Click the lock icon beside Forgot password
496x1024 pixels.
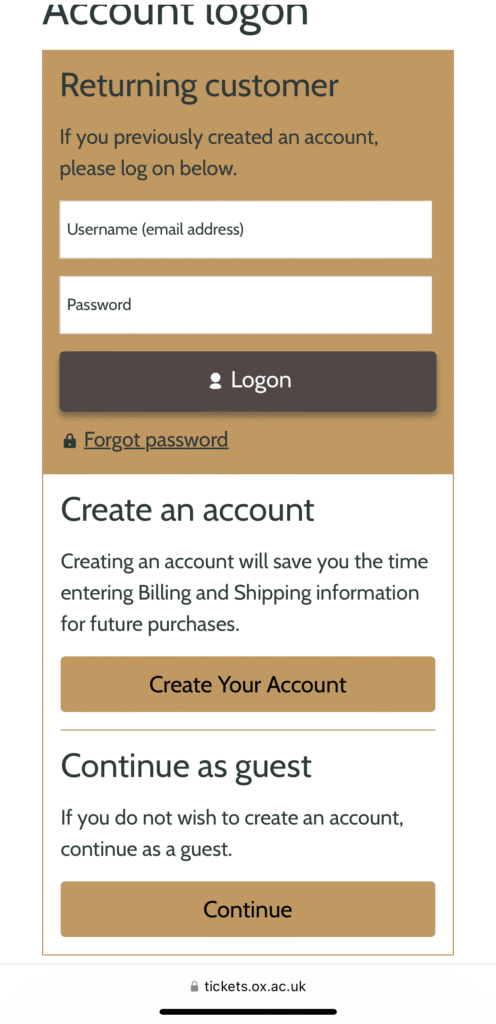[69, 442]
